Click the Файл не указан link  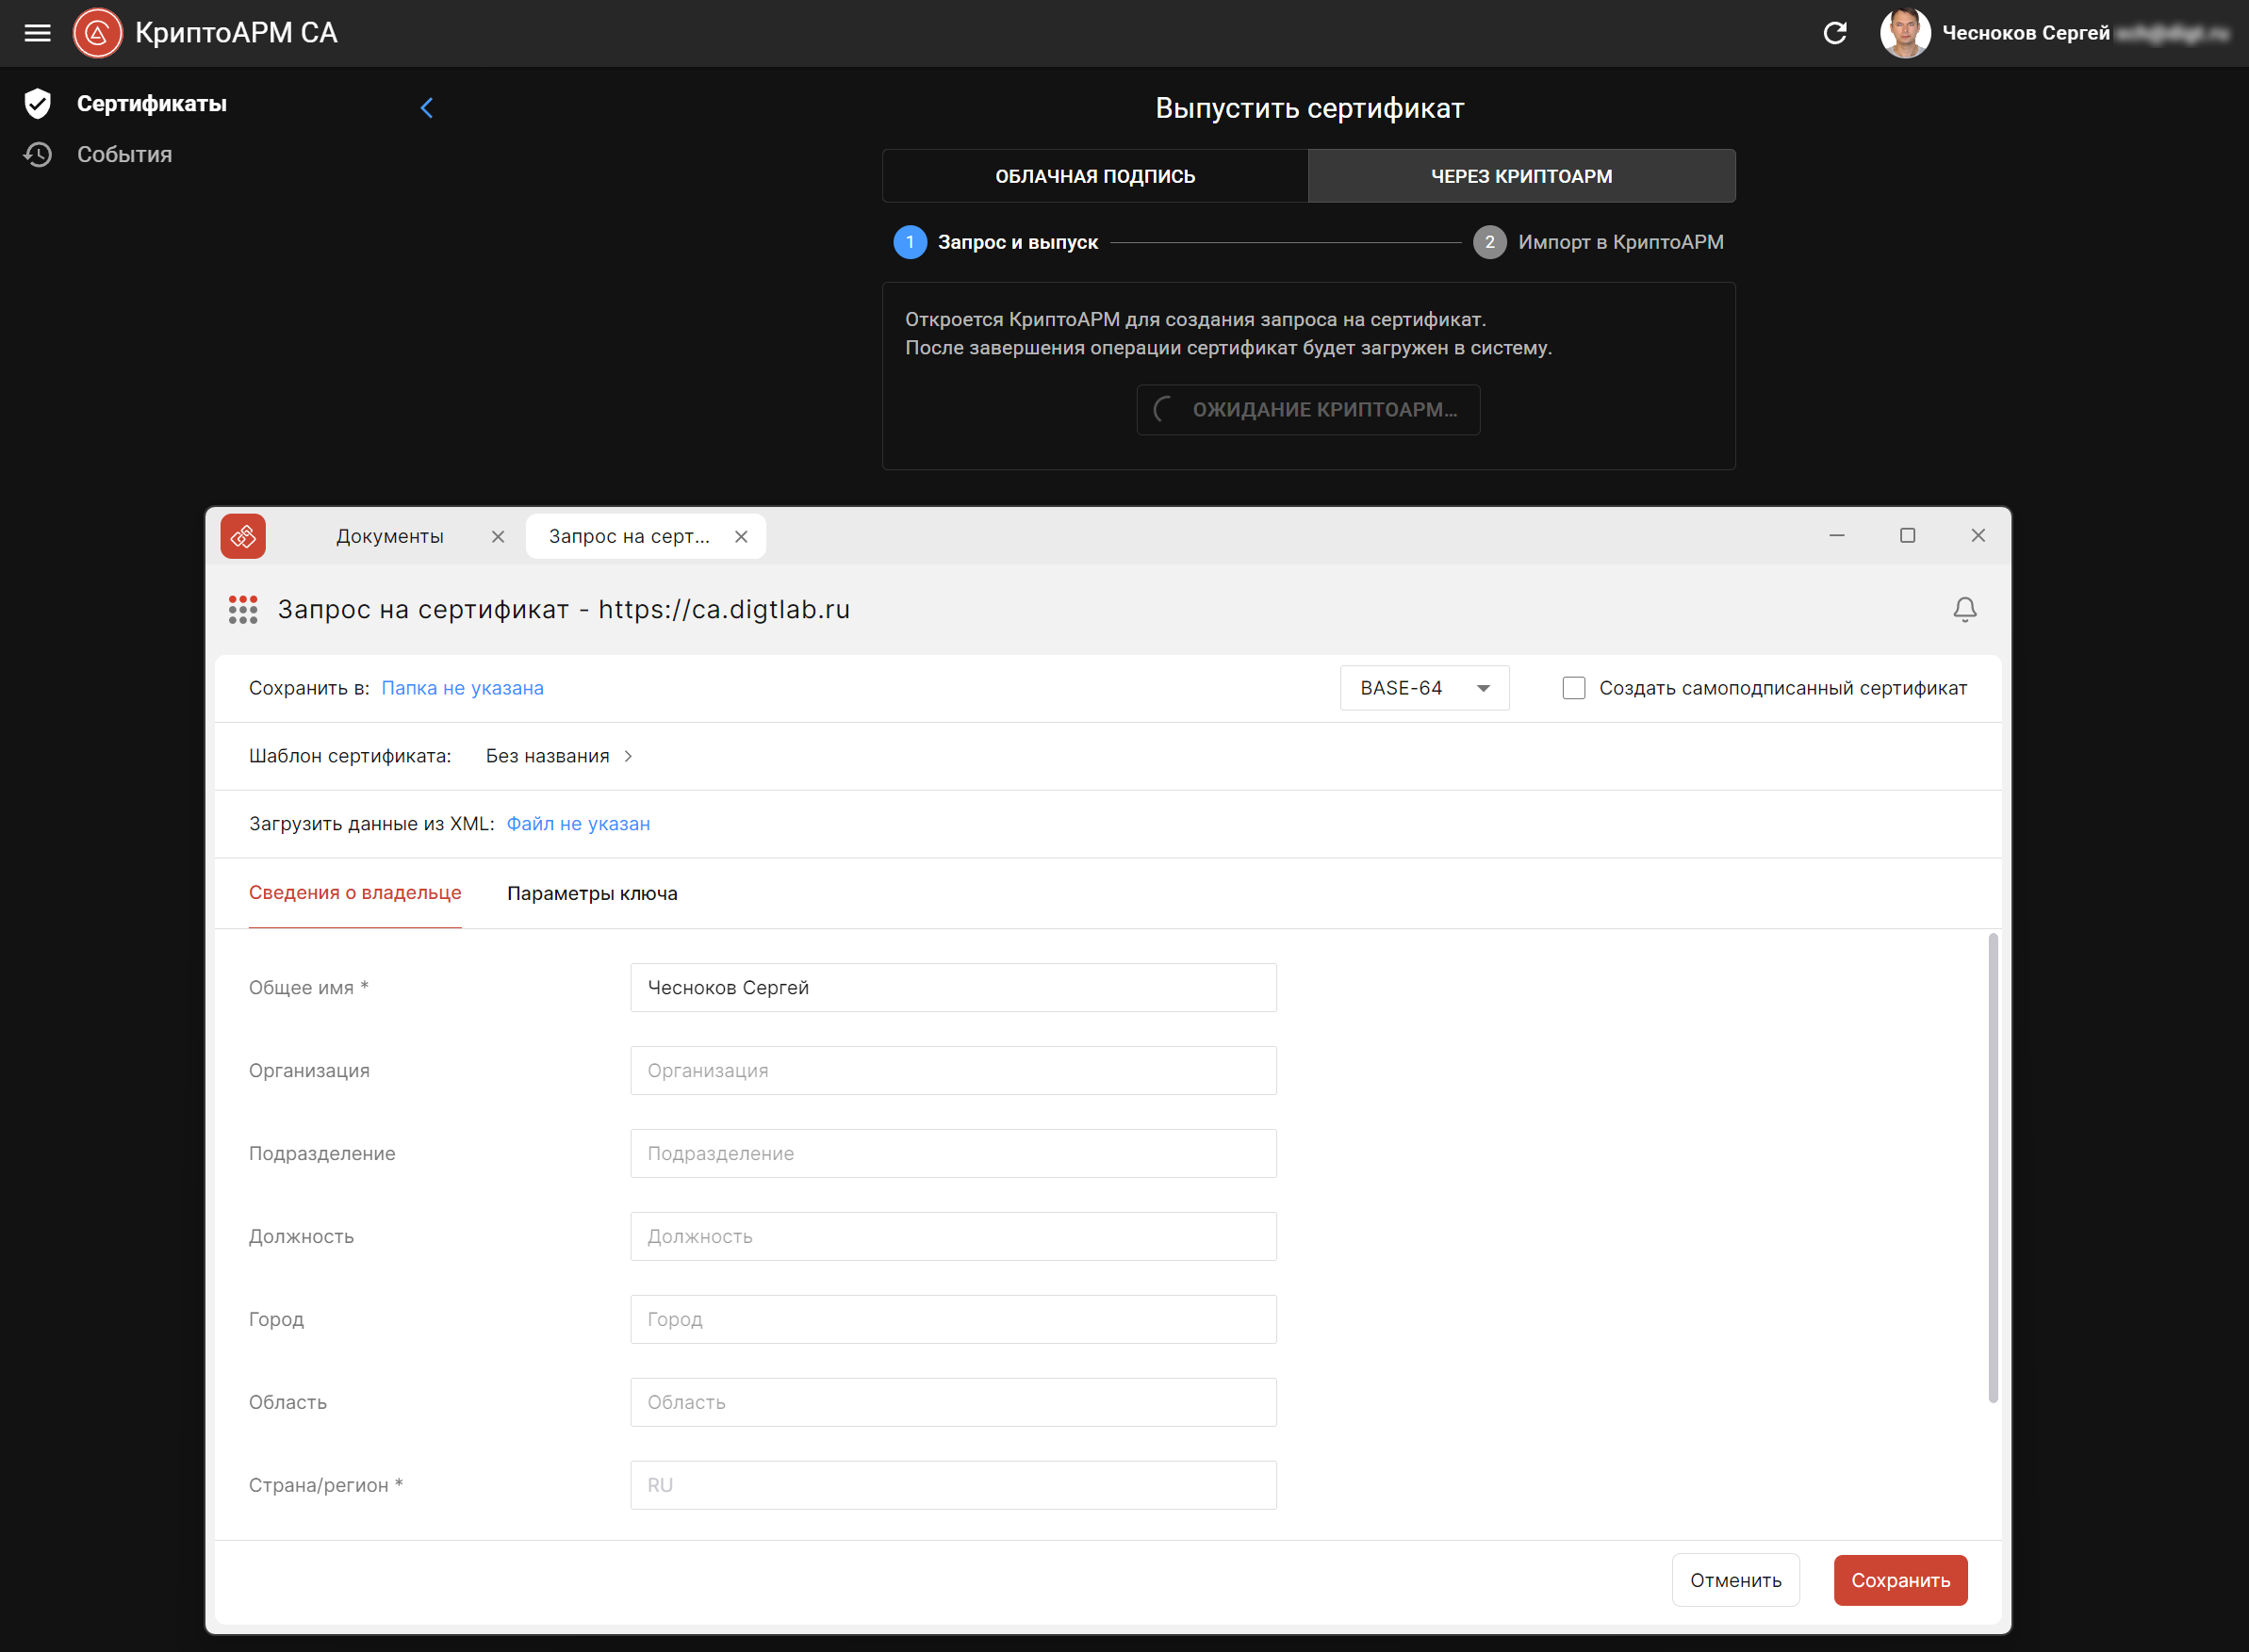(578, 824)
